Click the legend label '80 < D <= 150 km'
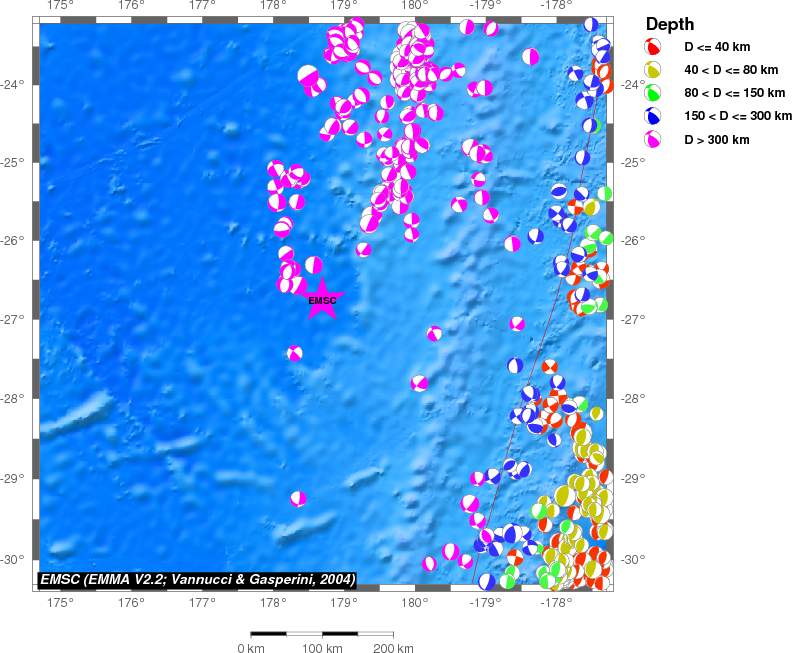Viewport: 792px width, 653px height. 735,93
